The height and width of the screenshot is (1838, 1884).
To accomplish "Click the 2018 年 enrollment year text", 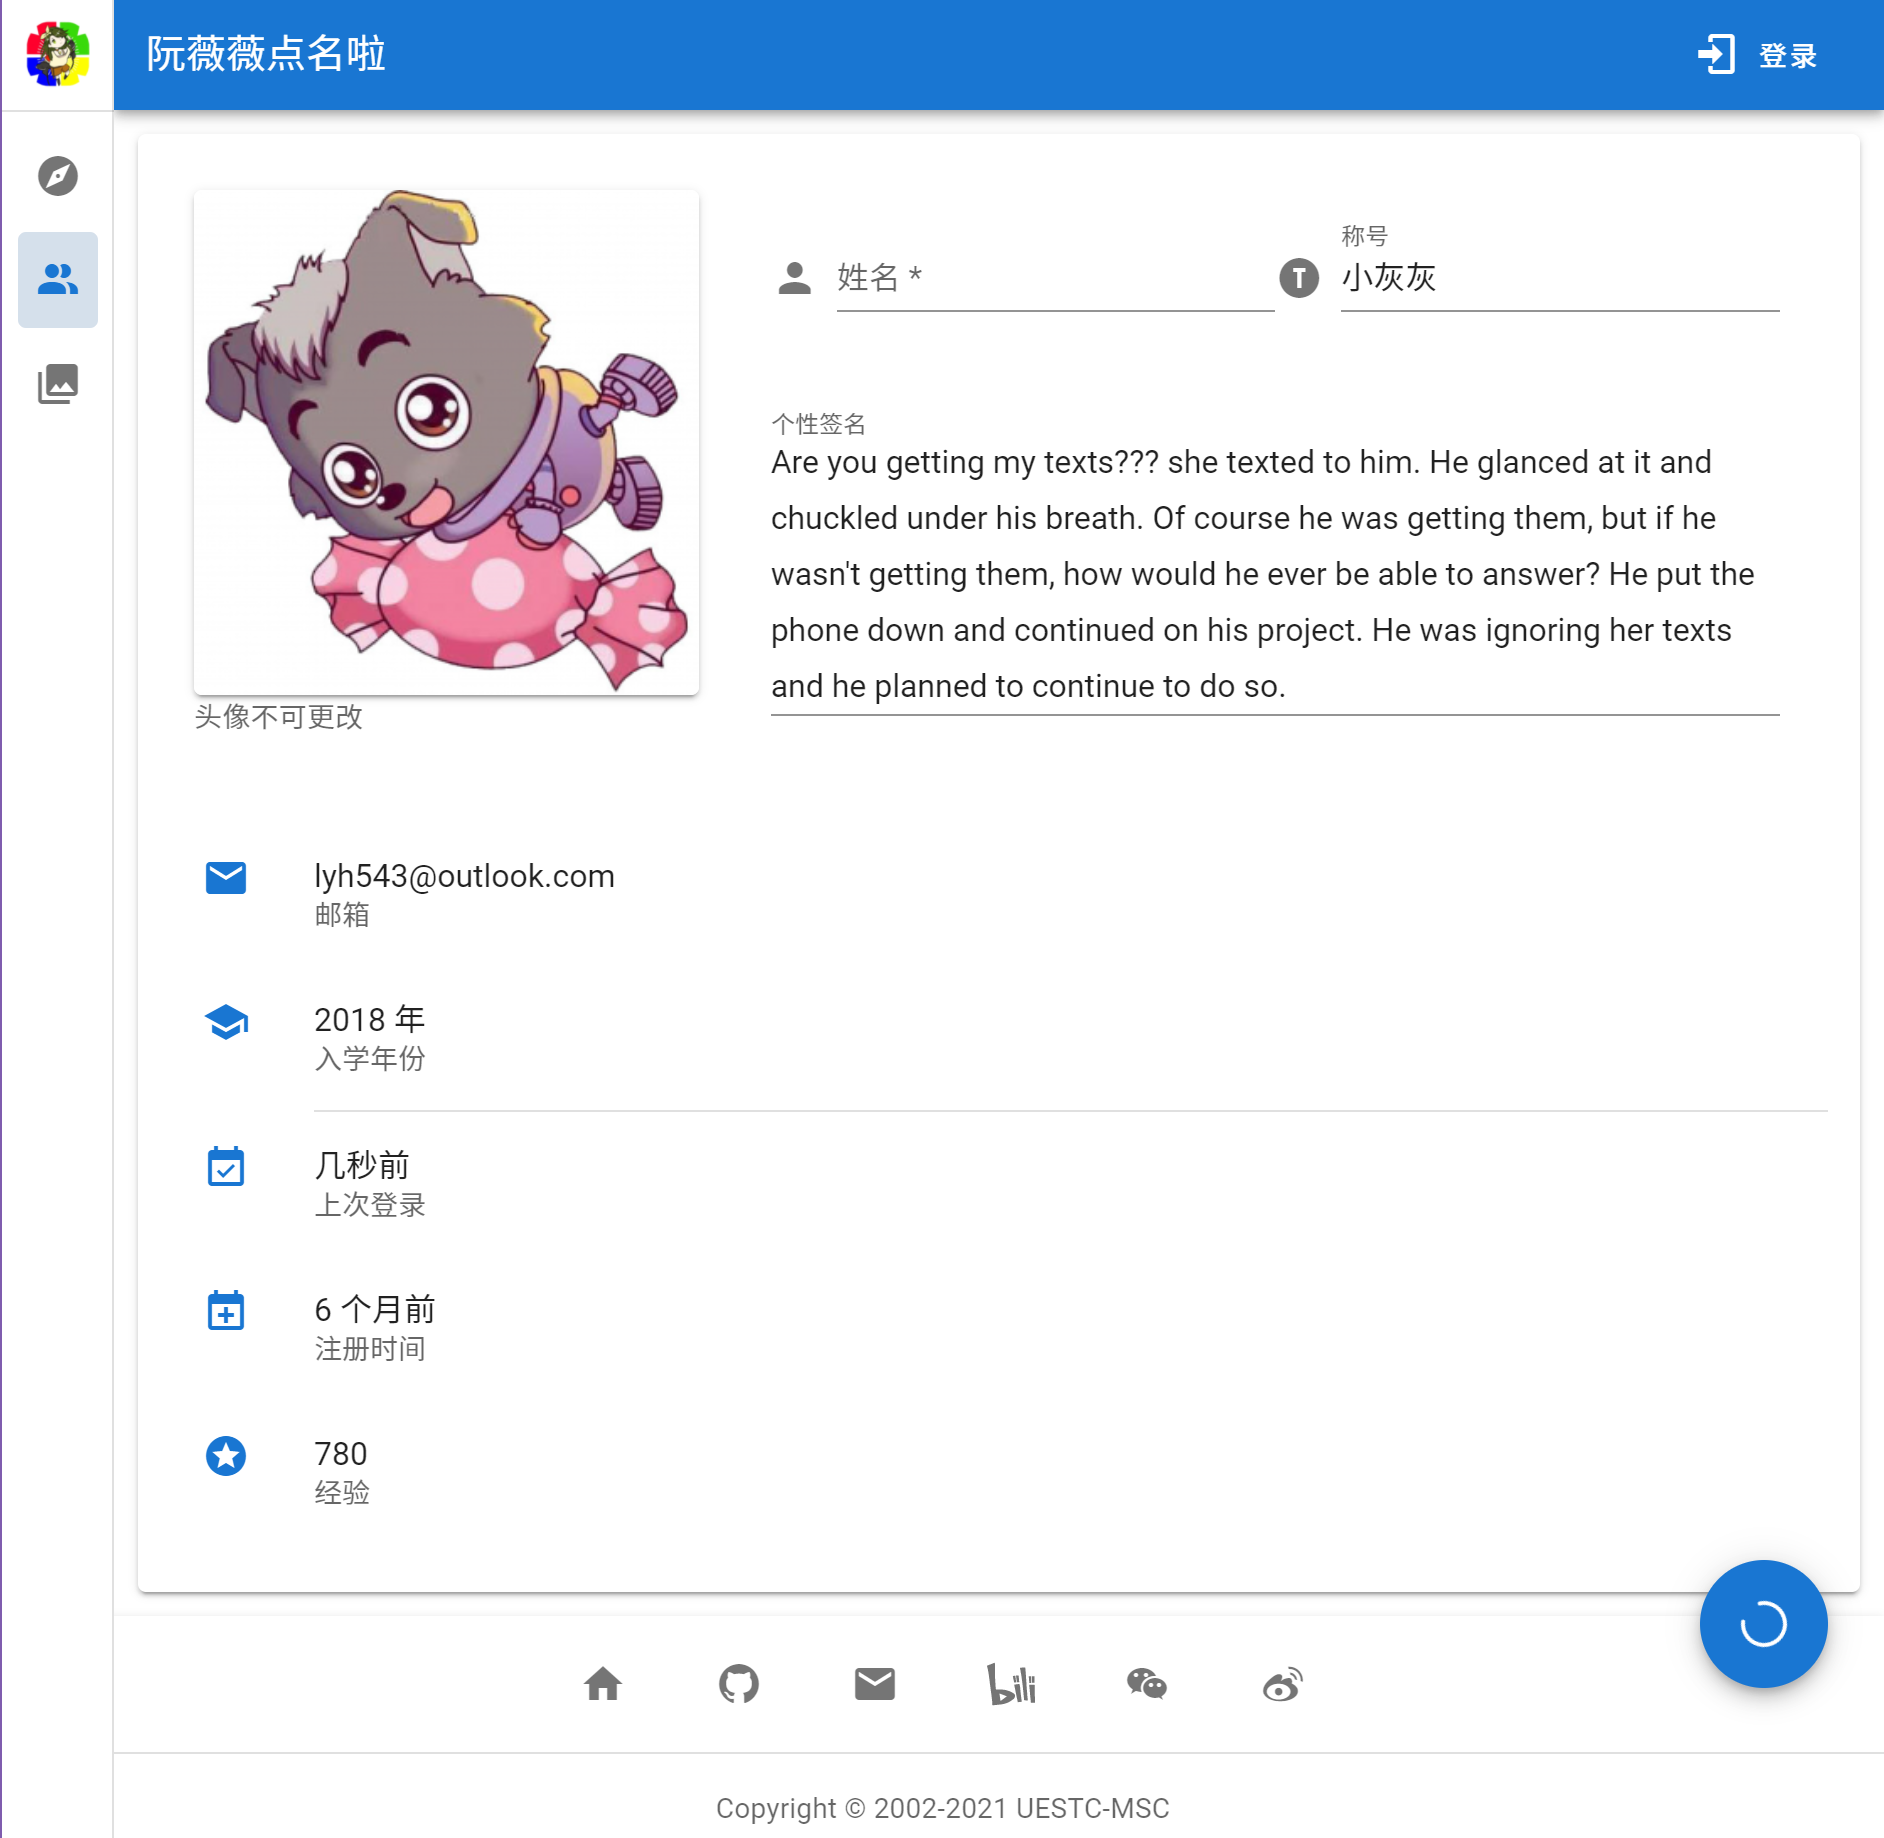I will pyautogui.click(x=370, y=1019).
